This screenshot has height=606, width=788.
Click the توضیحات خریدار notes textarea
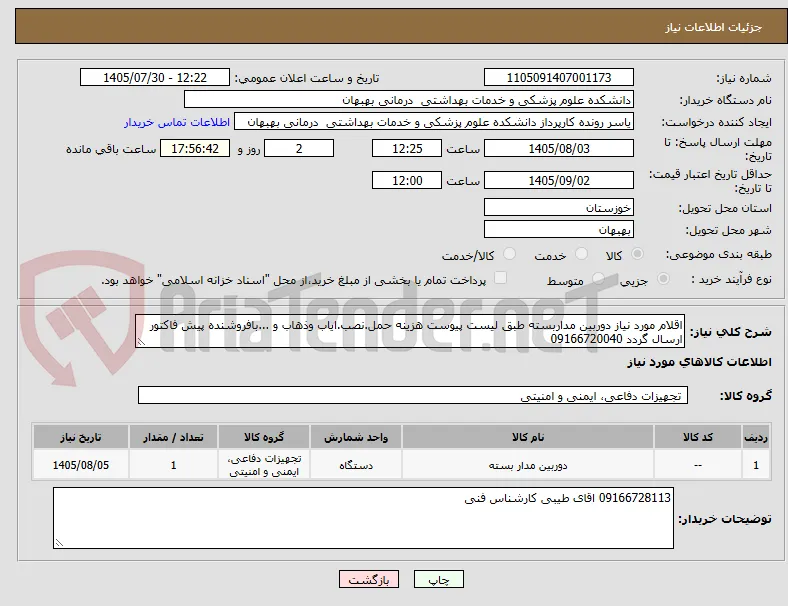click(x=363, y=518)
